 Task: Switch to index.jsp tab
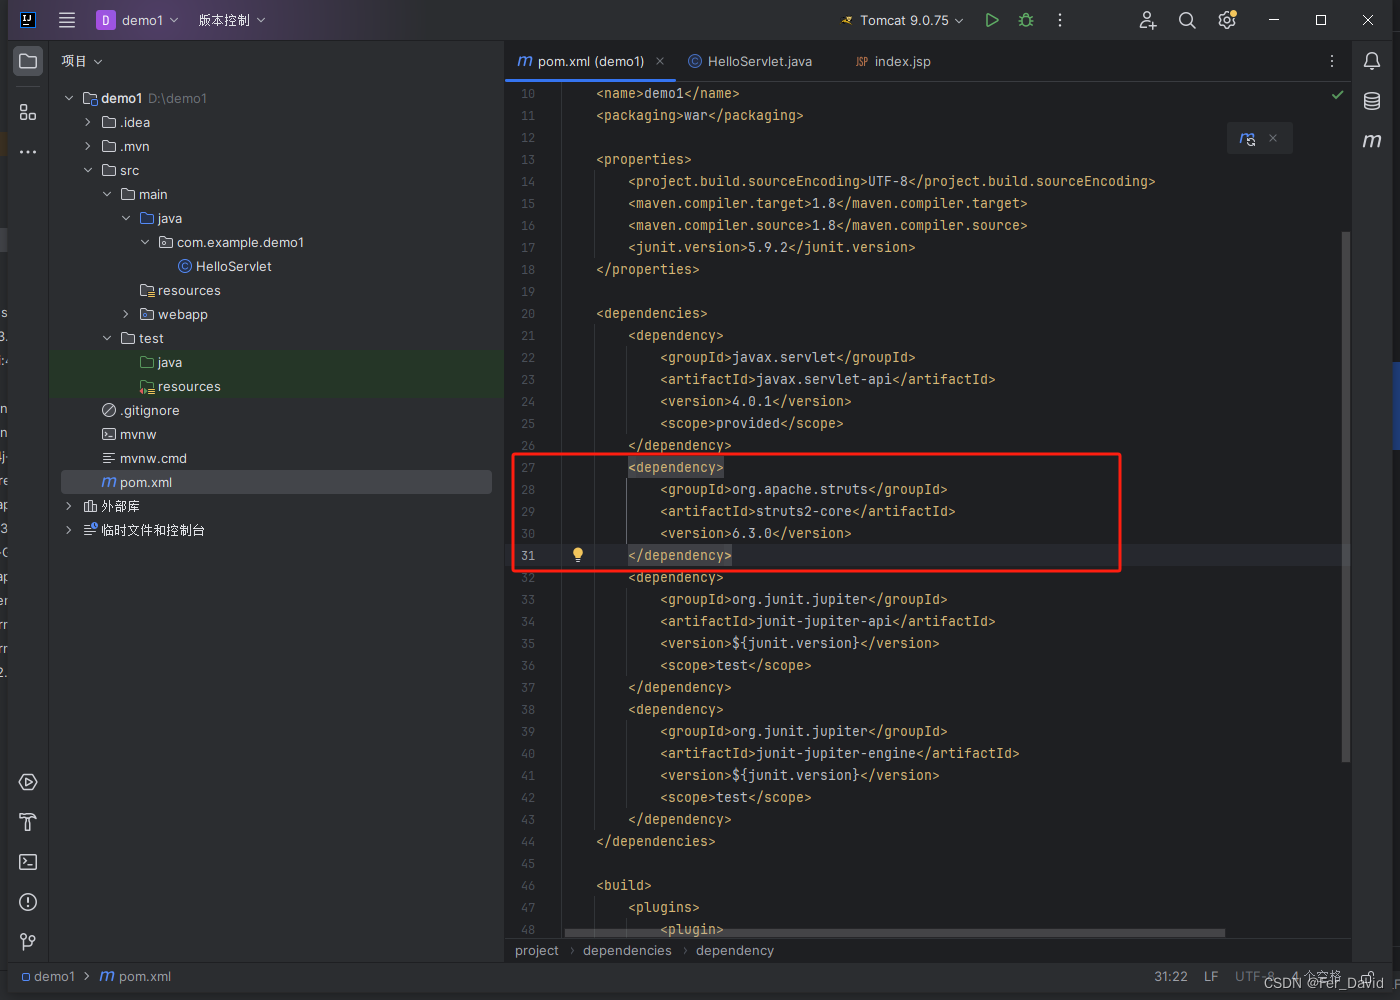tap(892, 61)
